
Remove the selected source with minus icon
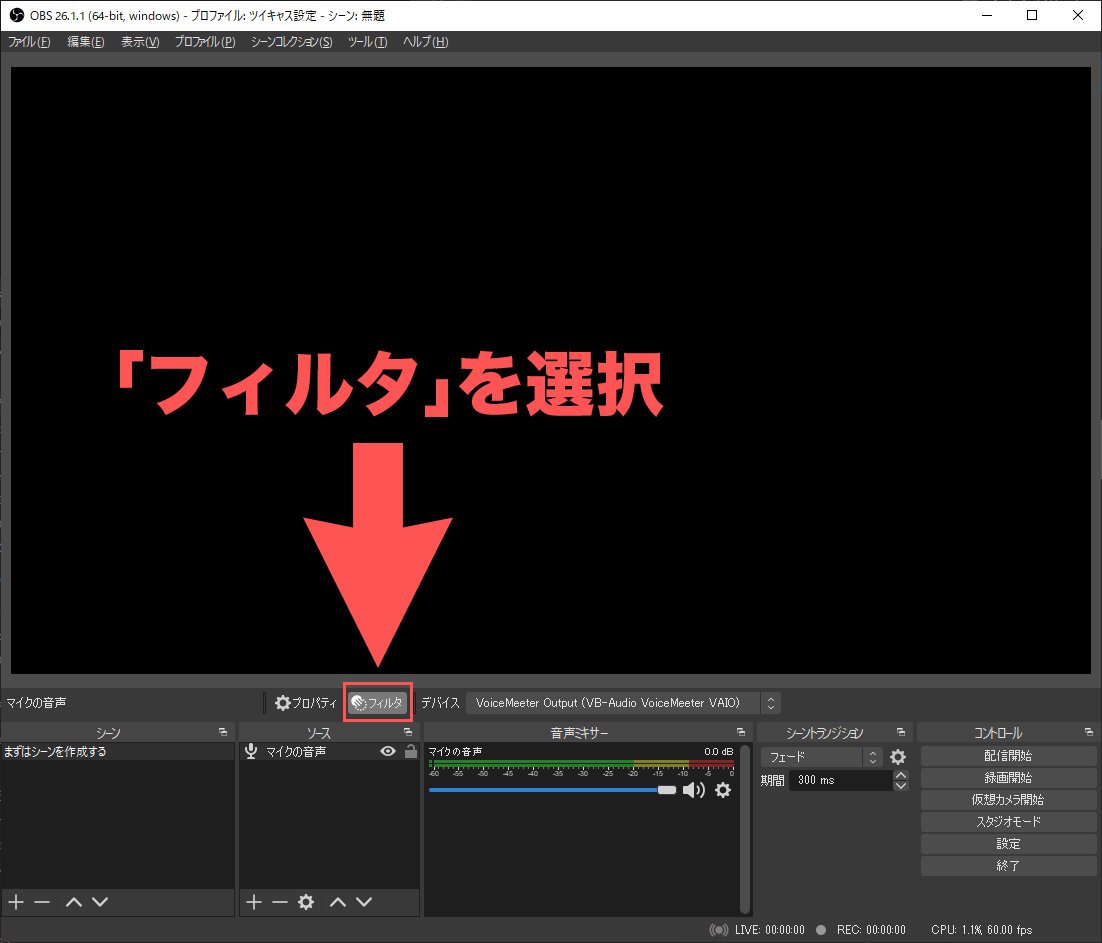click(x=280, y=902)
